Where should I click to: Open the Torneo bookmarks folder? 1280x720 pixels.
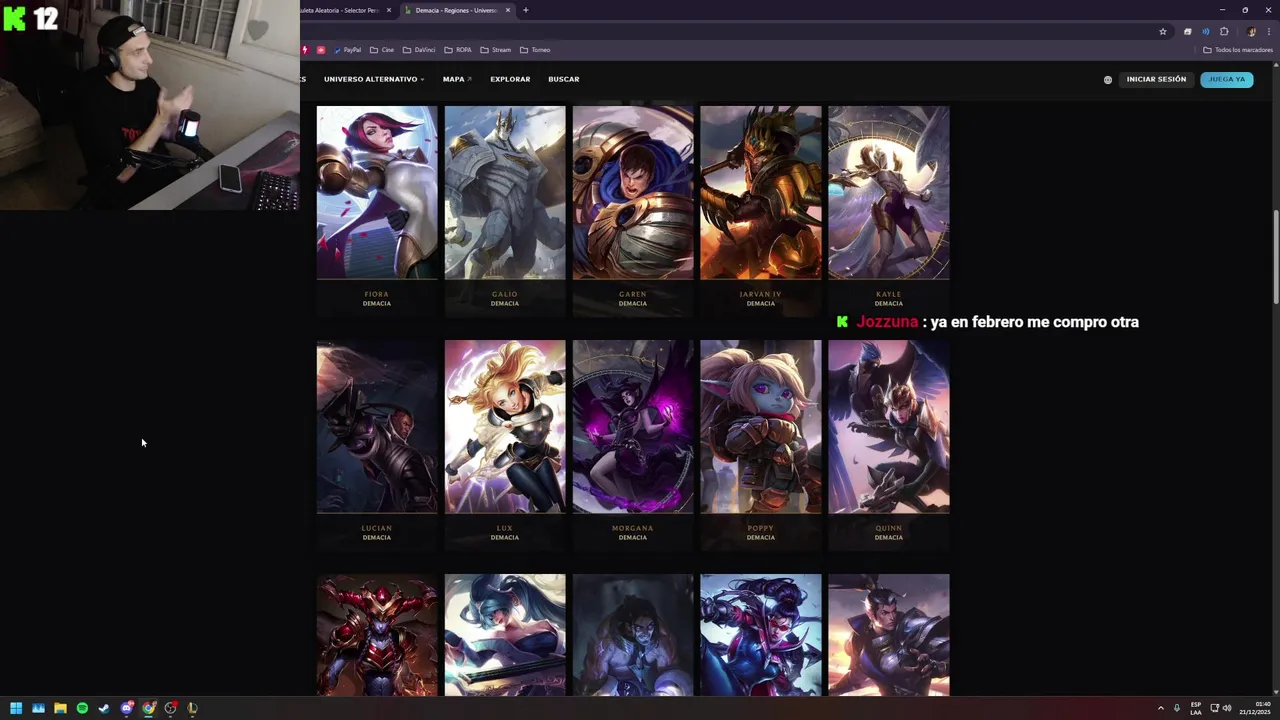click(535, 50)
